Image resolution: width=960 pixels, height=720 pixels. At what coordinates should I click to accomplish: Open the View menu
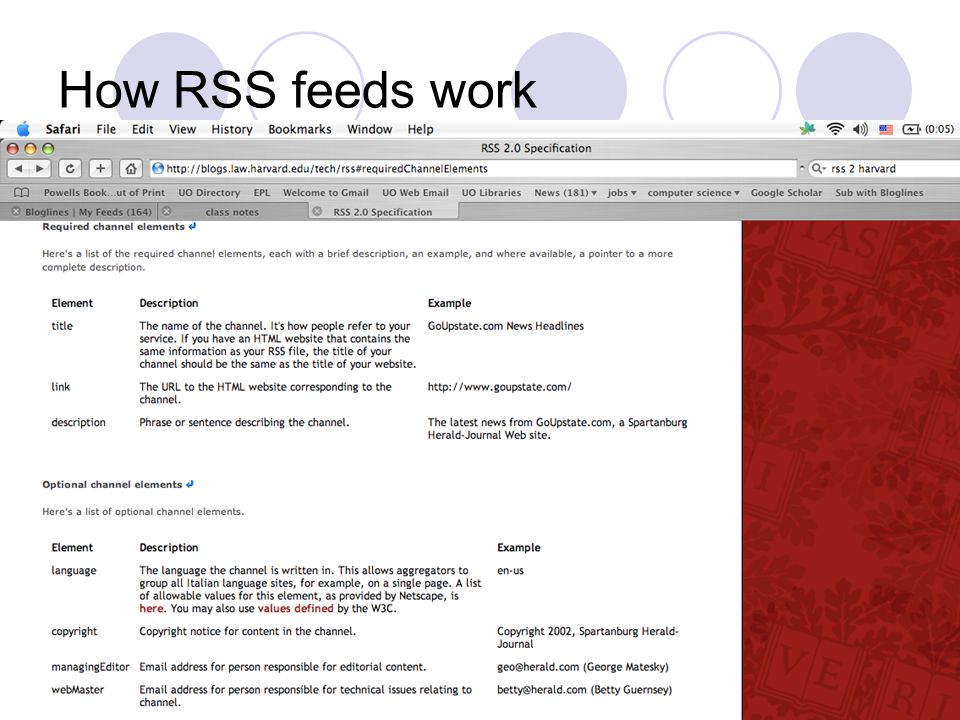[182, 129]
